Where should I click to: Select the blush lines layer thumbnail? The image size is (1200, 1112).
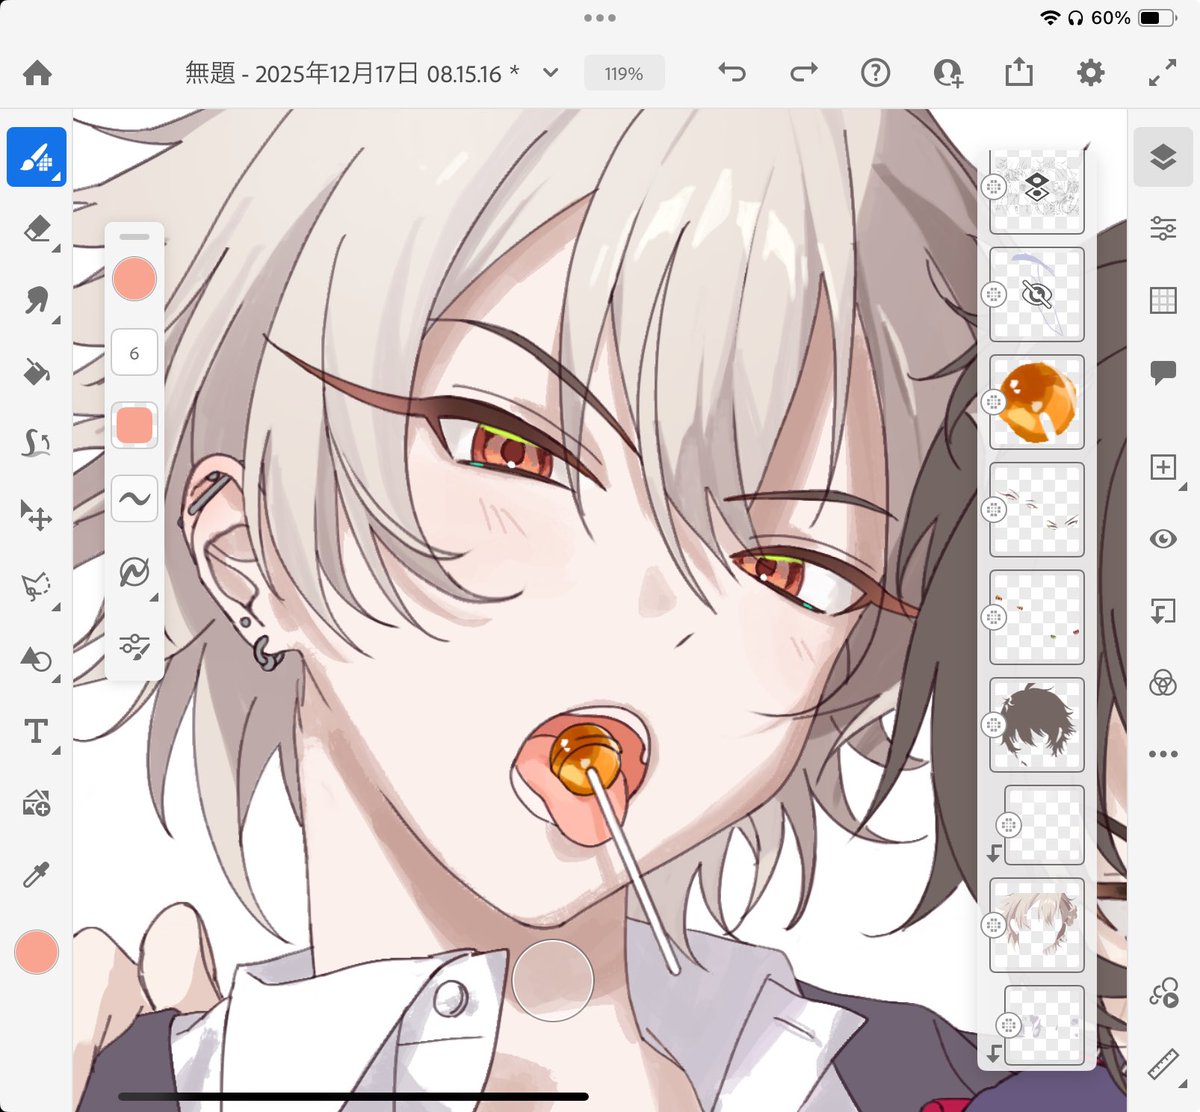1037,510
